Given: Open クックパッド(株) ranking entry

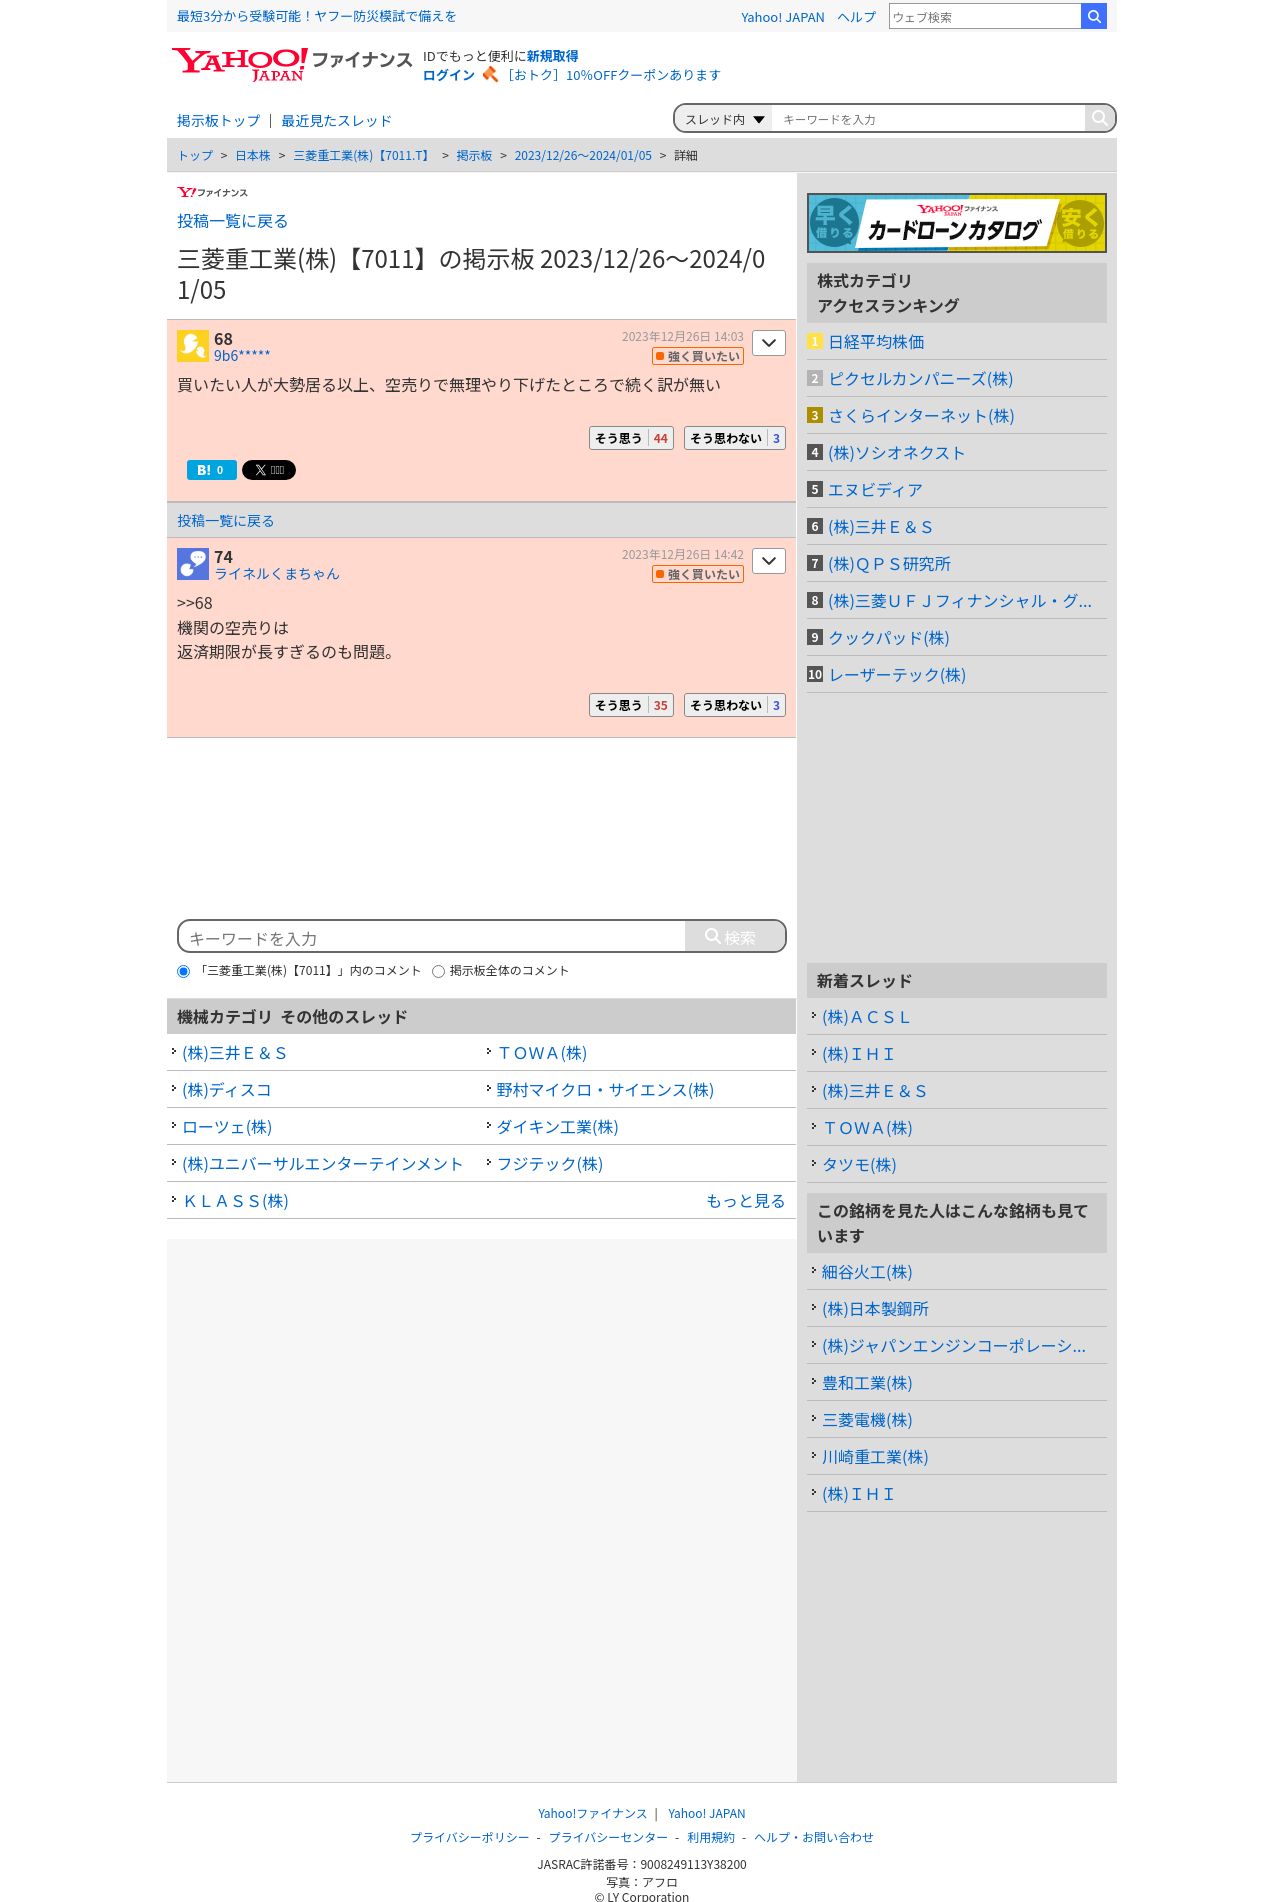Looking at the screenshot, I should point(888,638).
